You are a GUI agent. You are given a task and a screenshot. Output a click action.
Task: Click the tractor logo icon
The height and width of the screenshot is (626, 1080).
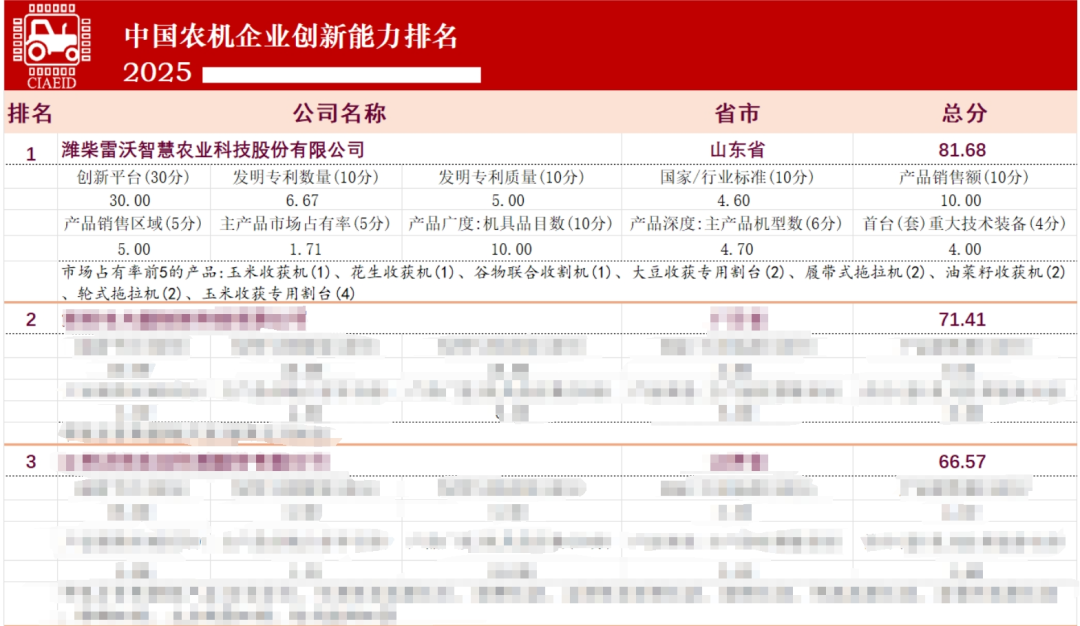coord(52,40)
